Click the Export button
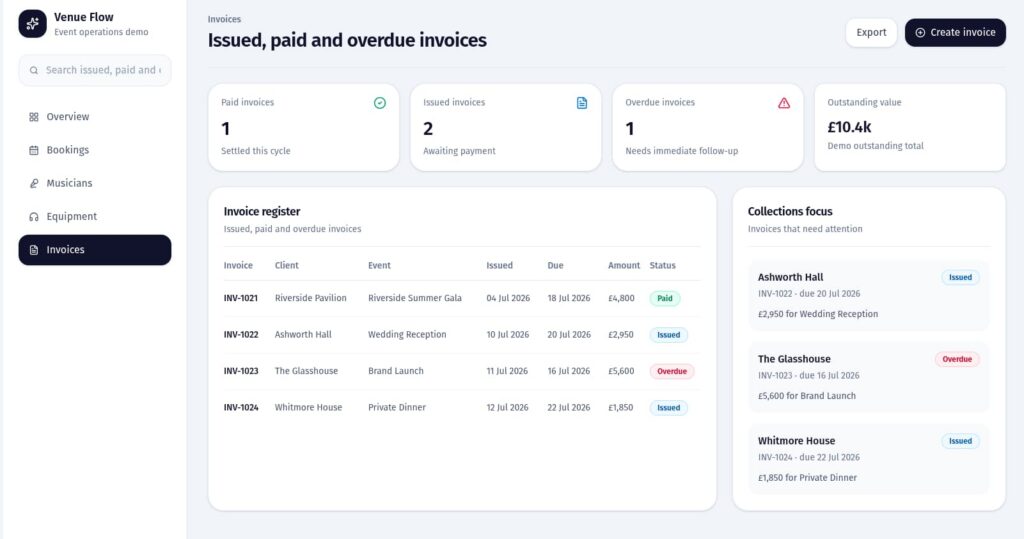 click(x=871, y=33)
